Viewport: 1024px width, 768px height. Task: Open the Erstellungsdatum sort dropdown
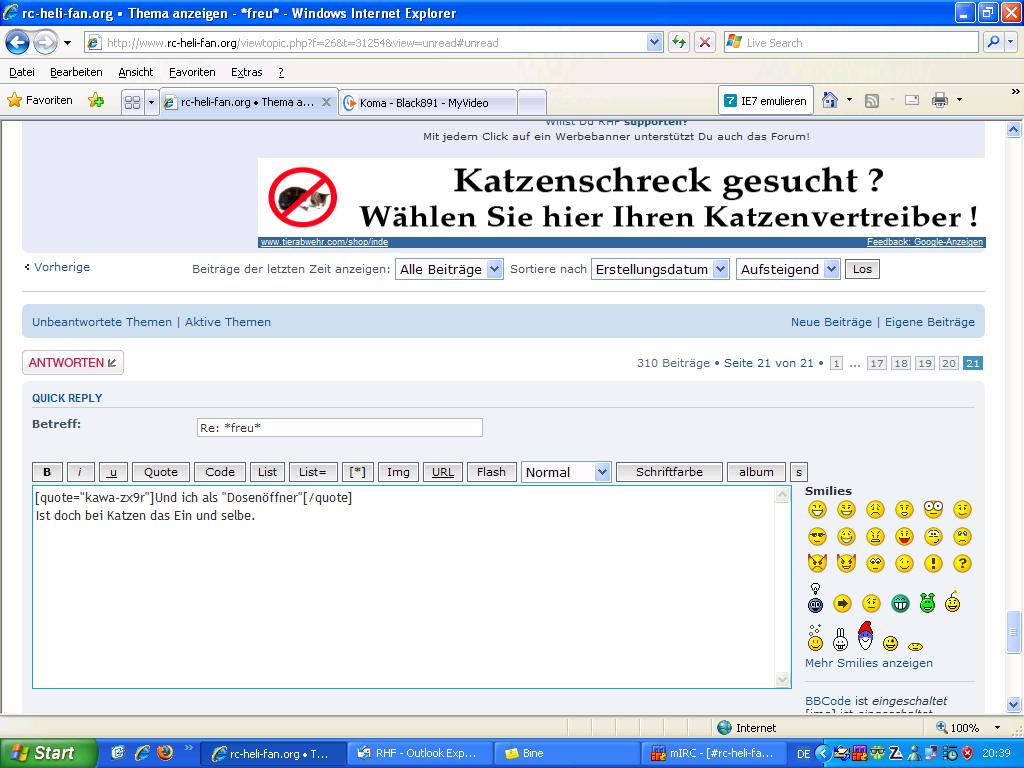tap(660, 269)
